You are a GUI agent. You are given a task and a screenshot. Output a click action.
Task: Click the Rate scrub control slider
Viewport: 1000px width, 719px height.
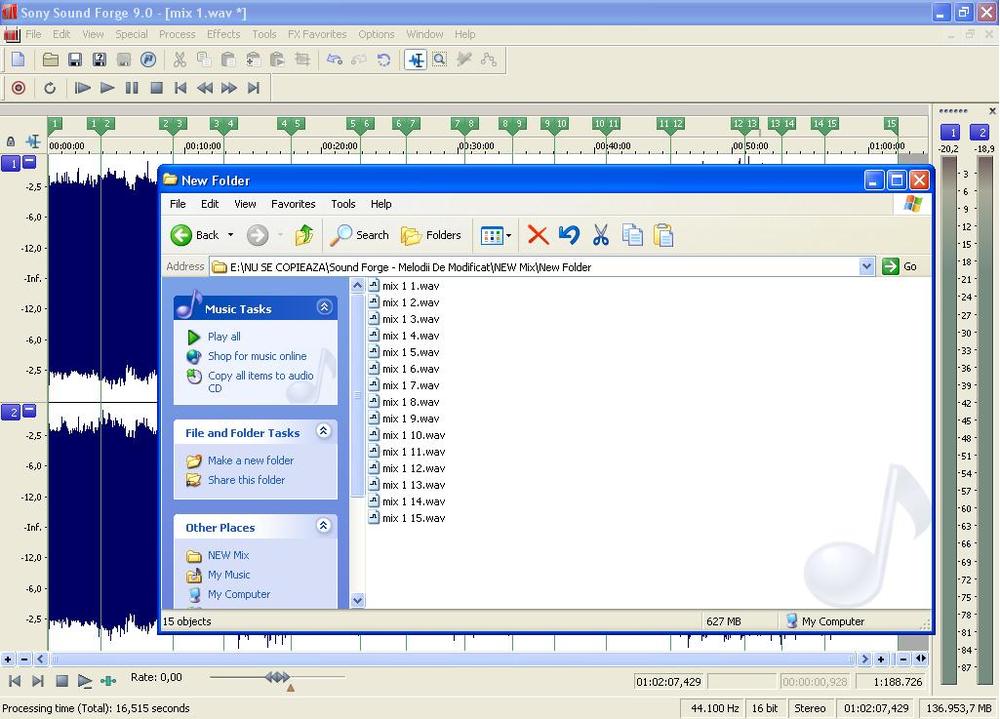277,677
